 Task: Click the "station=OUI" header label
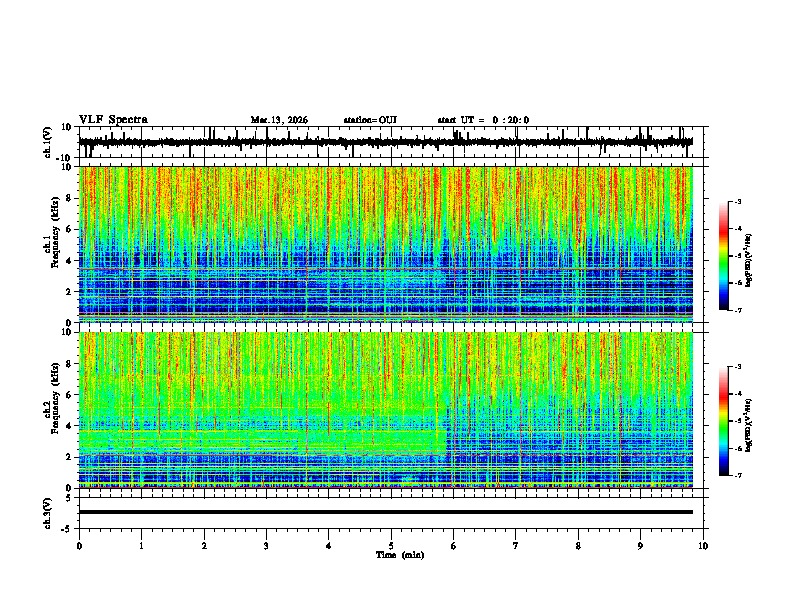pos(370,120)
